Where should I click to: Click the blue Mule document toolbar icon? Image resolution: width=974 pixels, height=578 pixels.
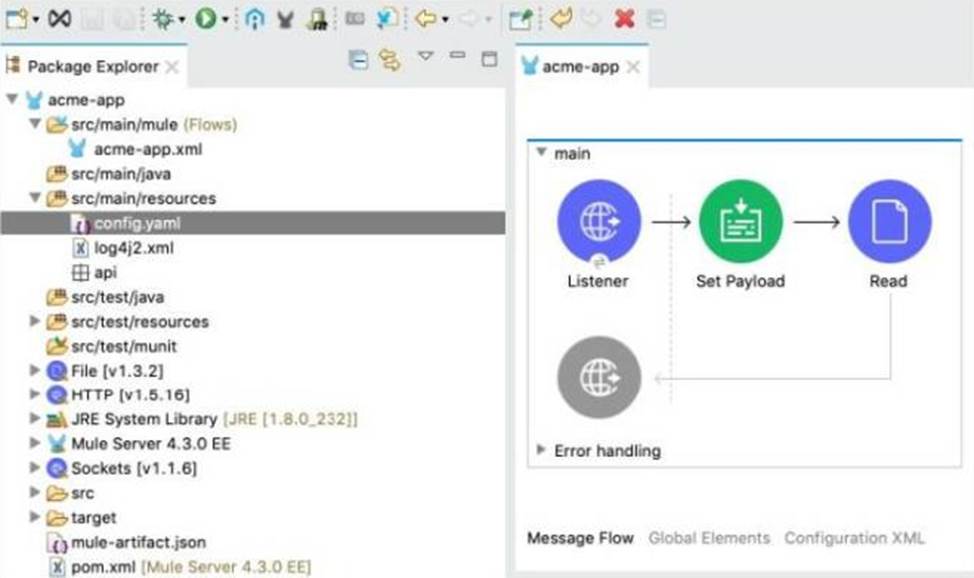388,19
